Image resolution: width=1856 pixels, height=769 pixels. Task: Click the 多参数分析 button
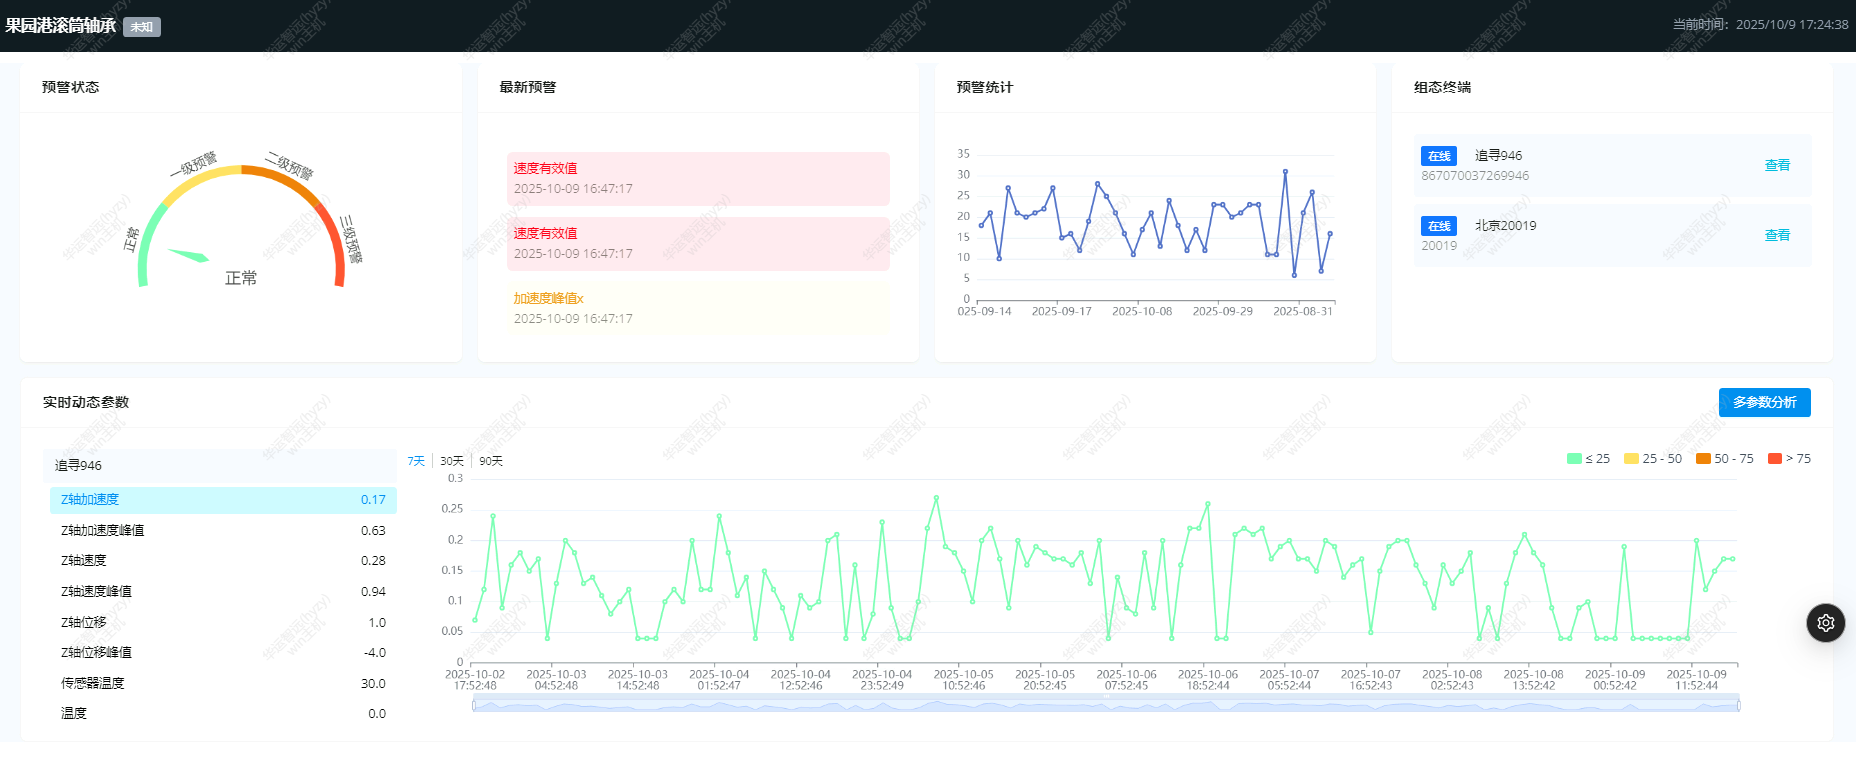pos(1764,402)
